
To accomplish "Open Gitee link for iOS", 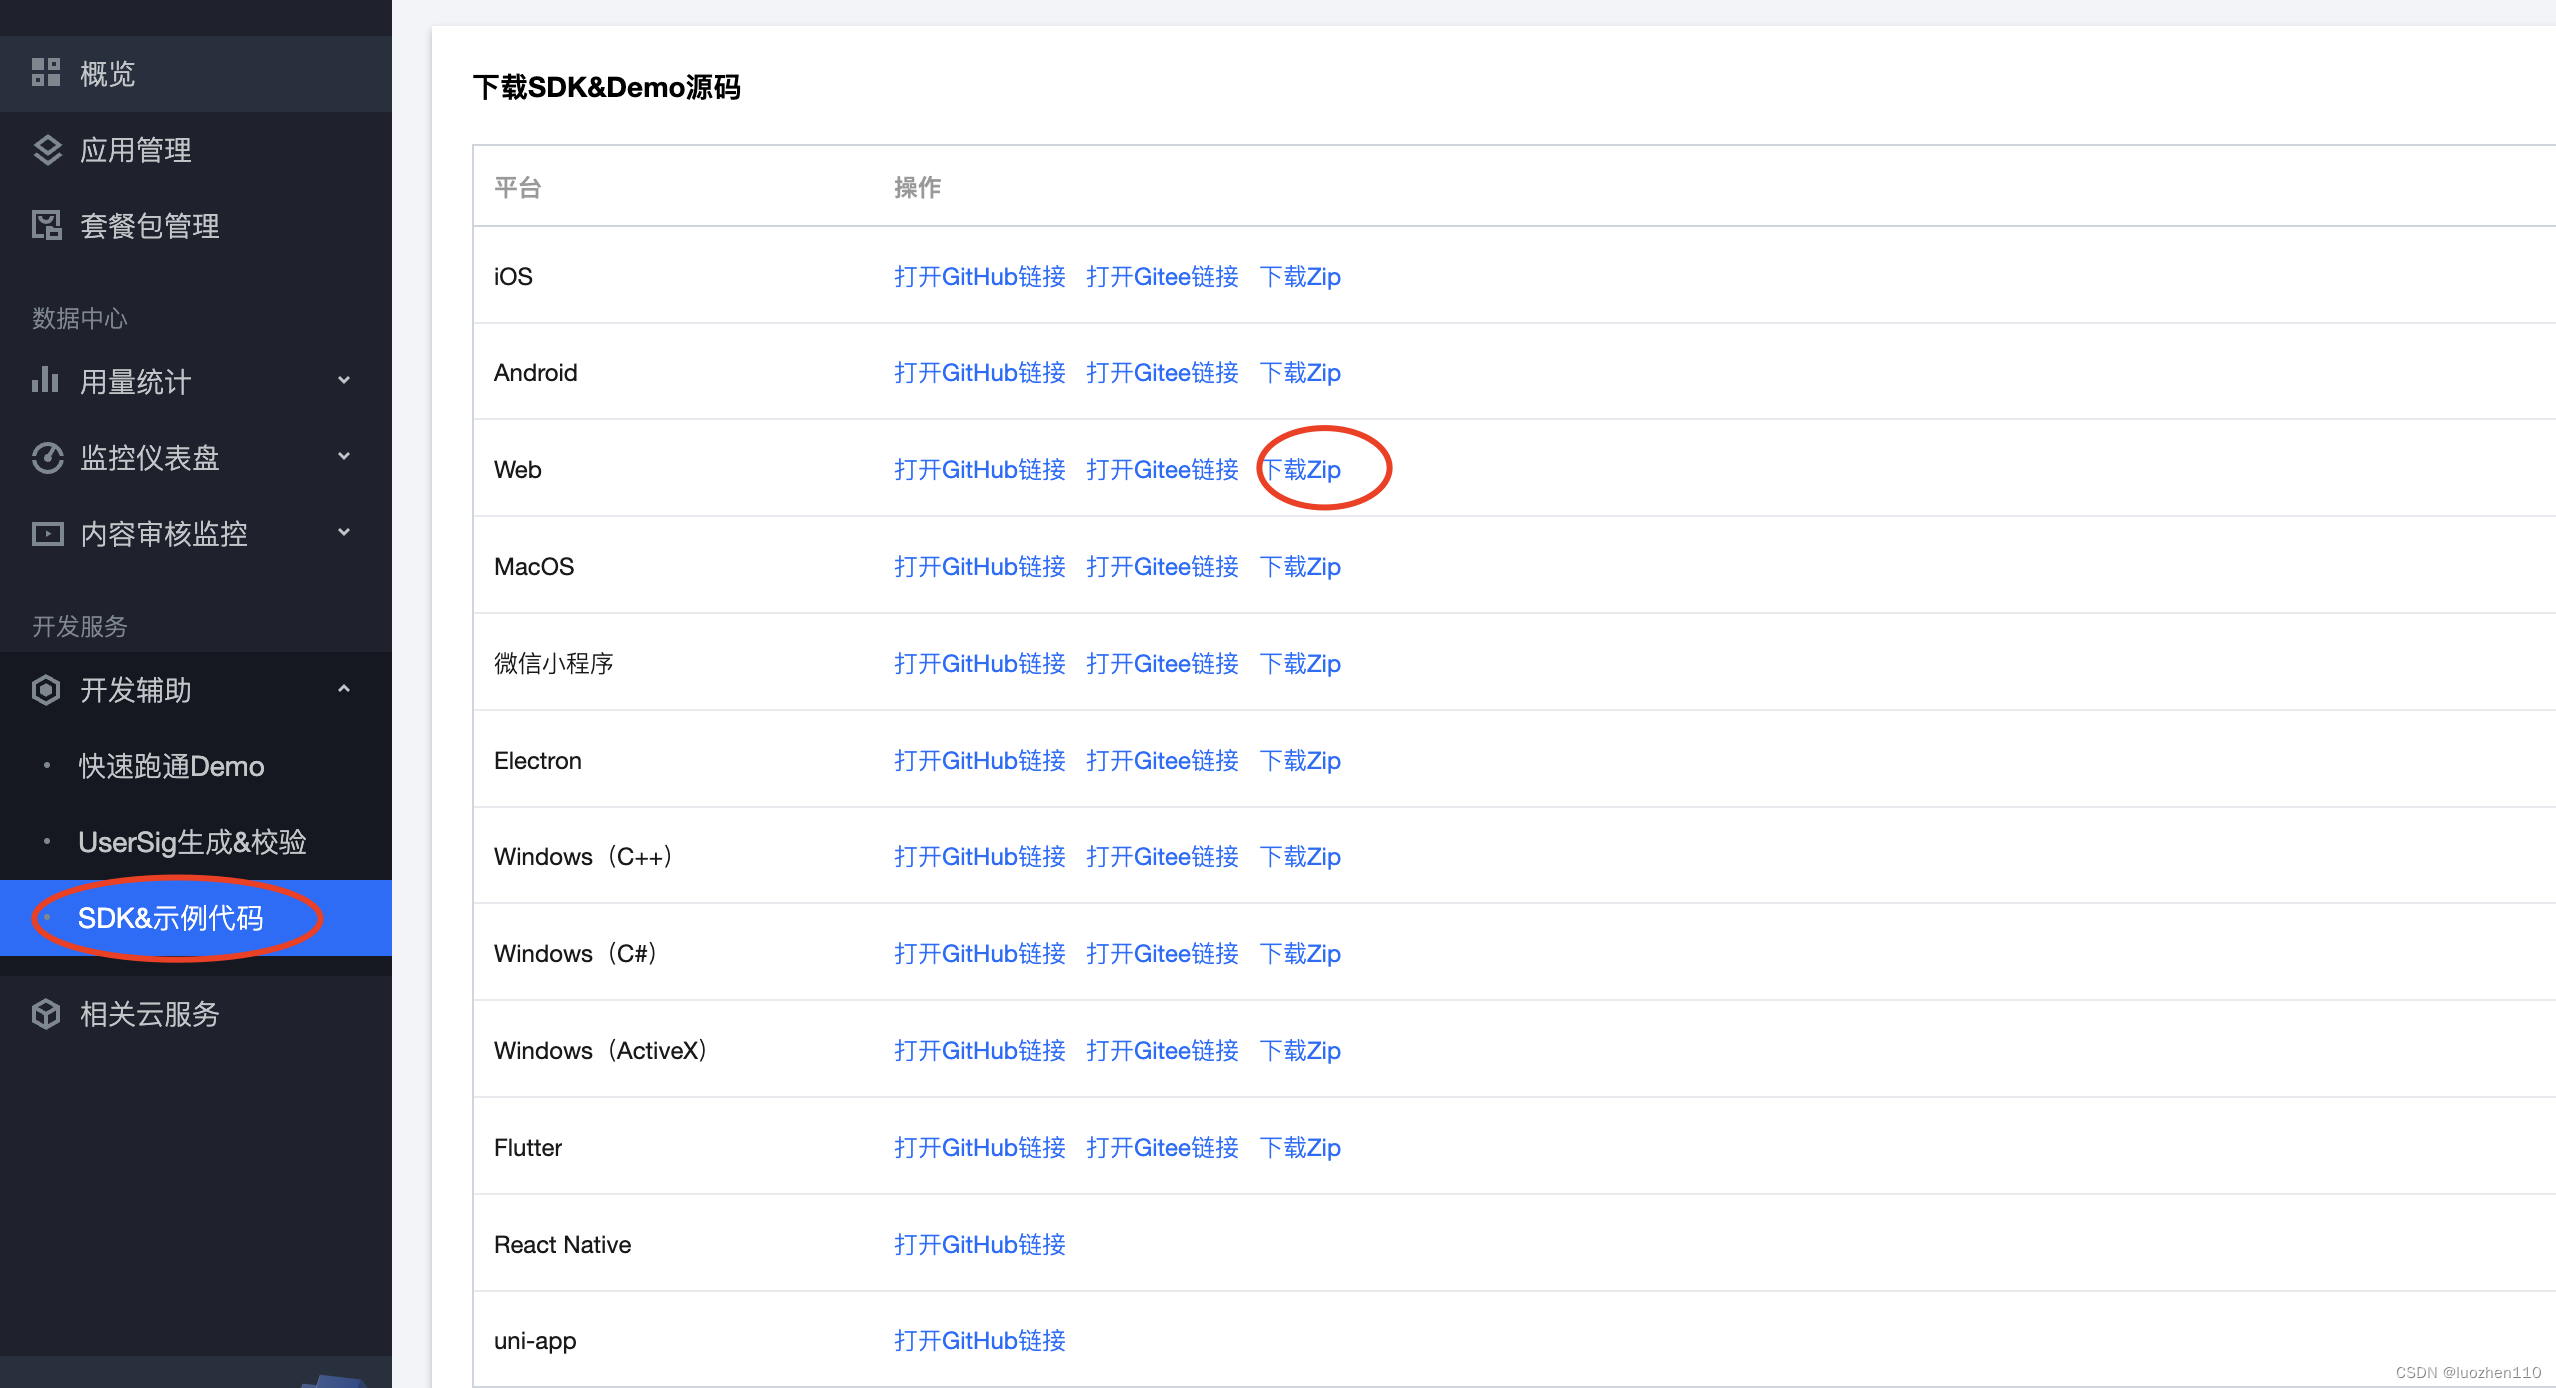I will pos(1162,277).
